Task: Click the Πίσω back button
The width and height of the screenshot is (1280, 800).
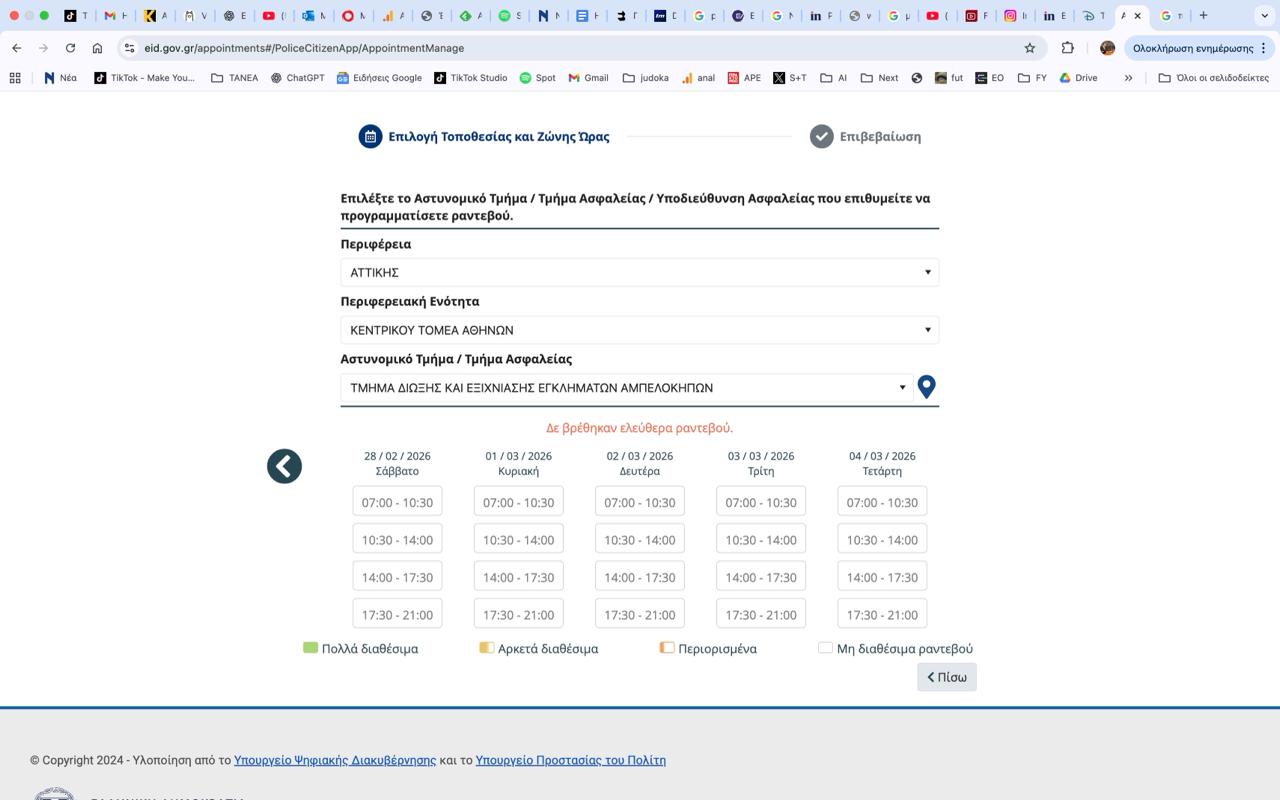Action: (946, 677)
